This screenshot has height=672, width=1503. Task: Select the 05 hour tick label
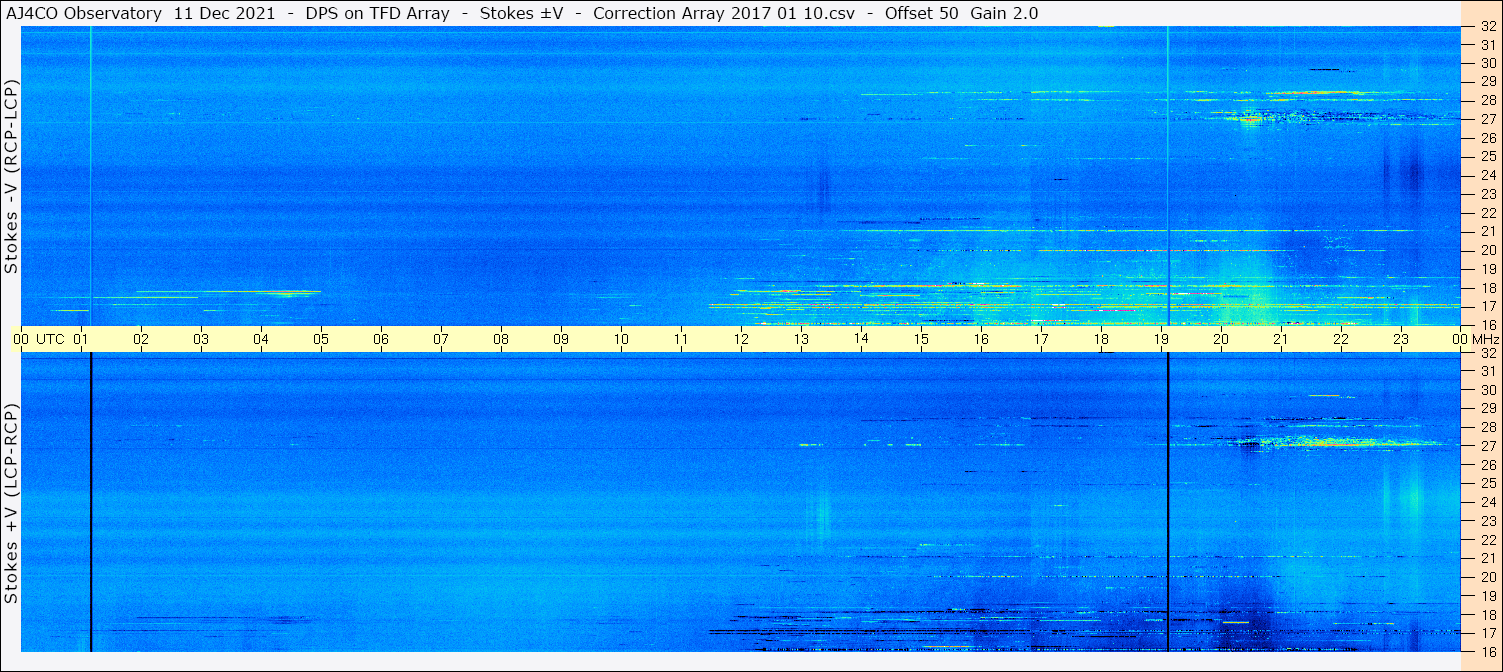click(321, 339)
